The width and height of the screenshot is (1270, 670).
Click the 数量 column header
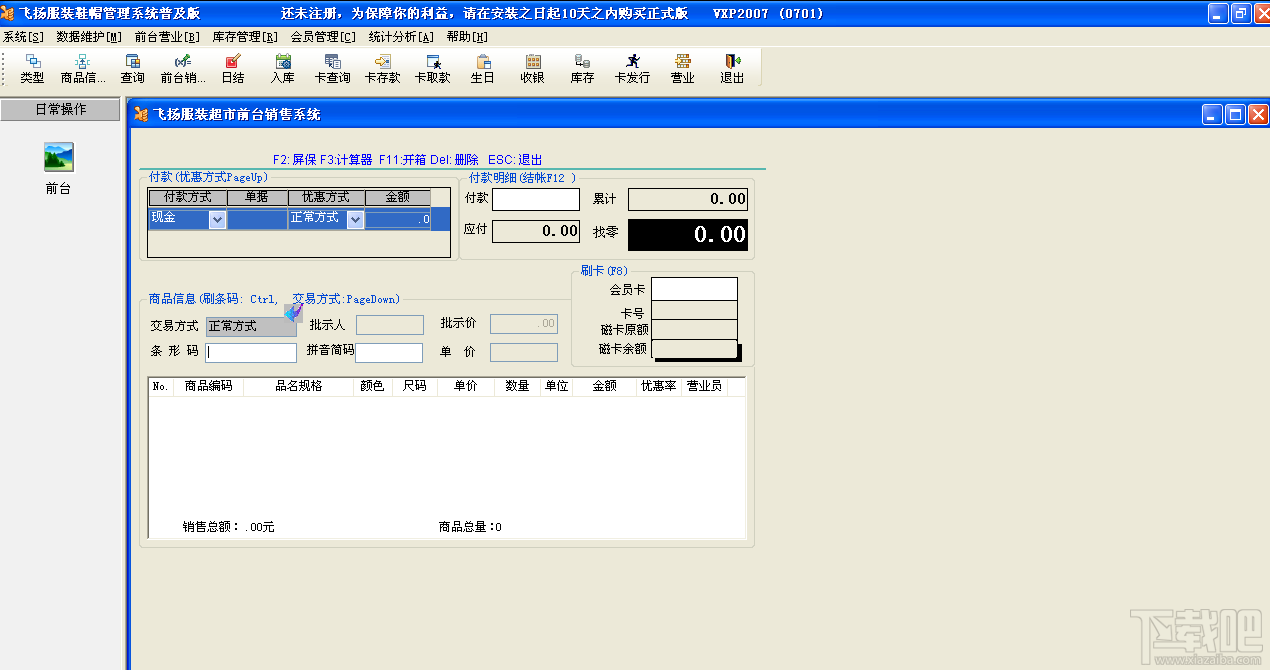point(517,386)
